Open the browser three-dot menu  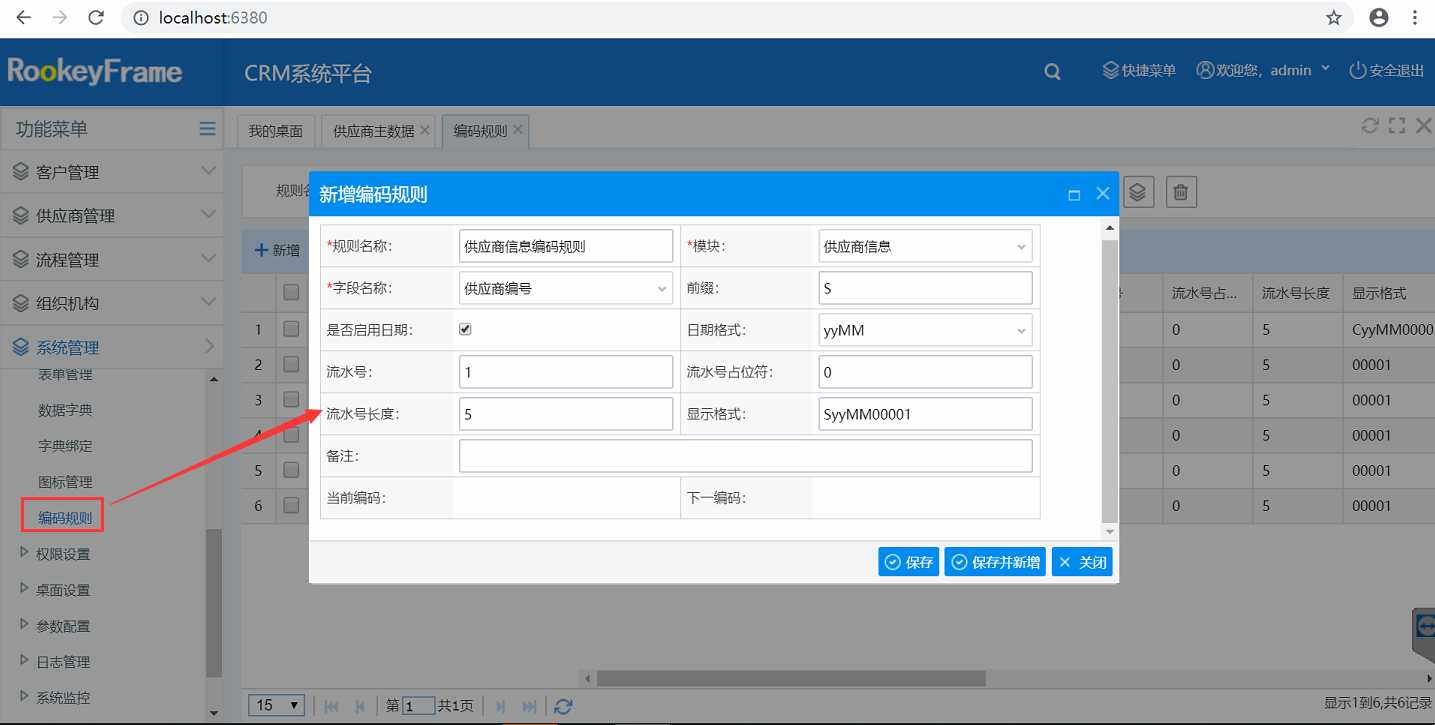click(1415, 17)
